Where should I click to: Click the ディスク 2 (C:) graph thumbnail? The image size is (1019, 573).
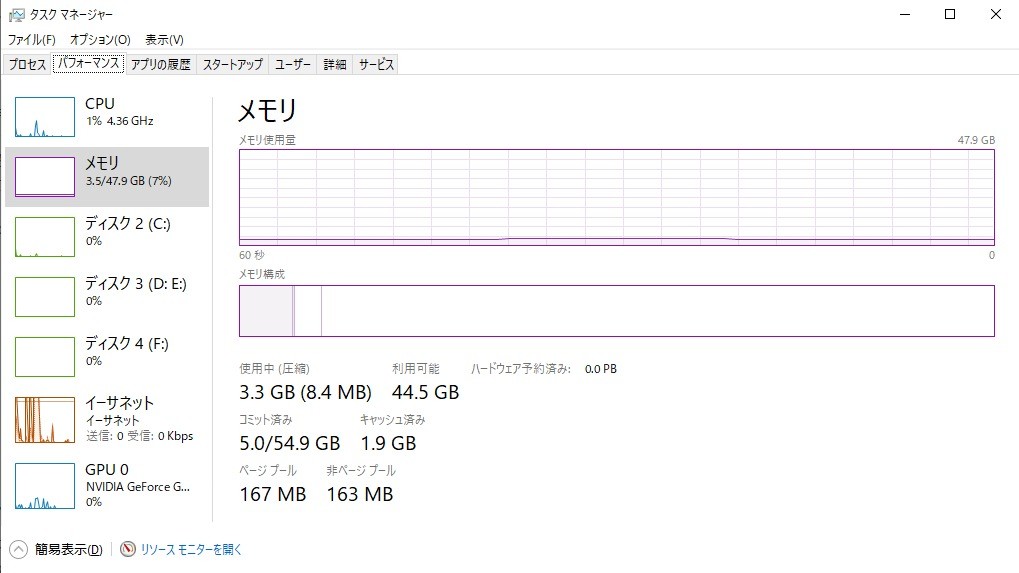point(45,237)
